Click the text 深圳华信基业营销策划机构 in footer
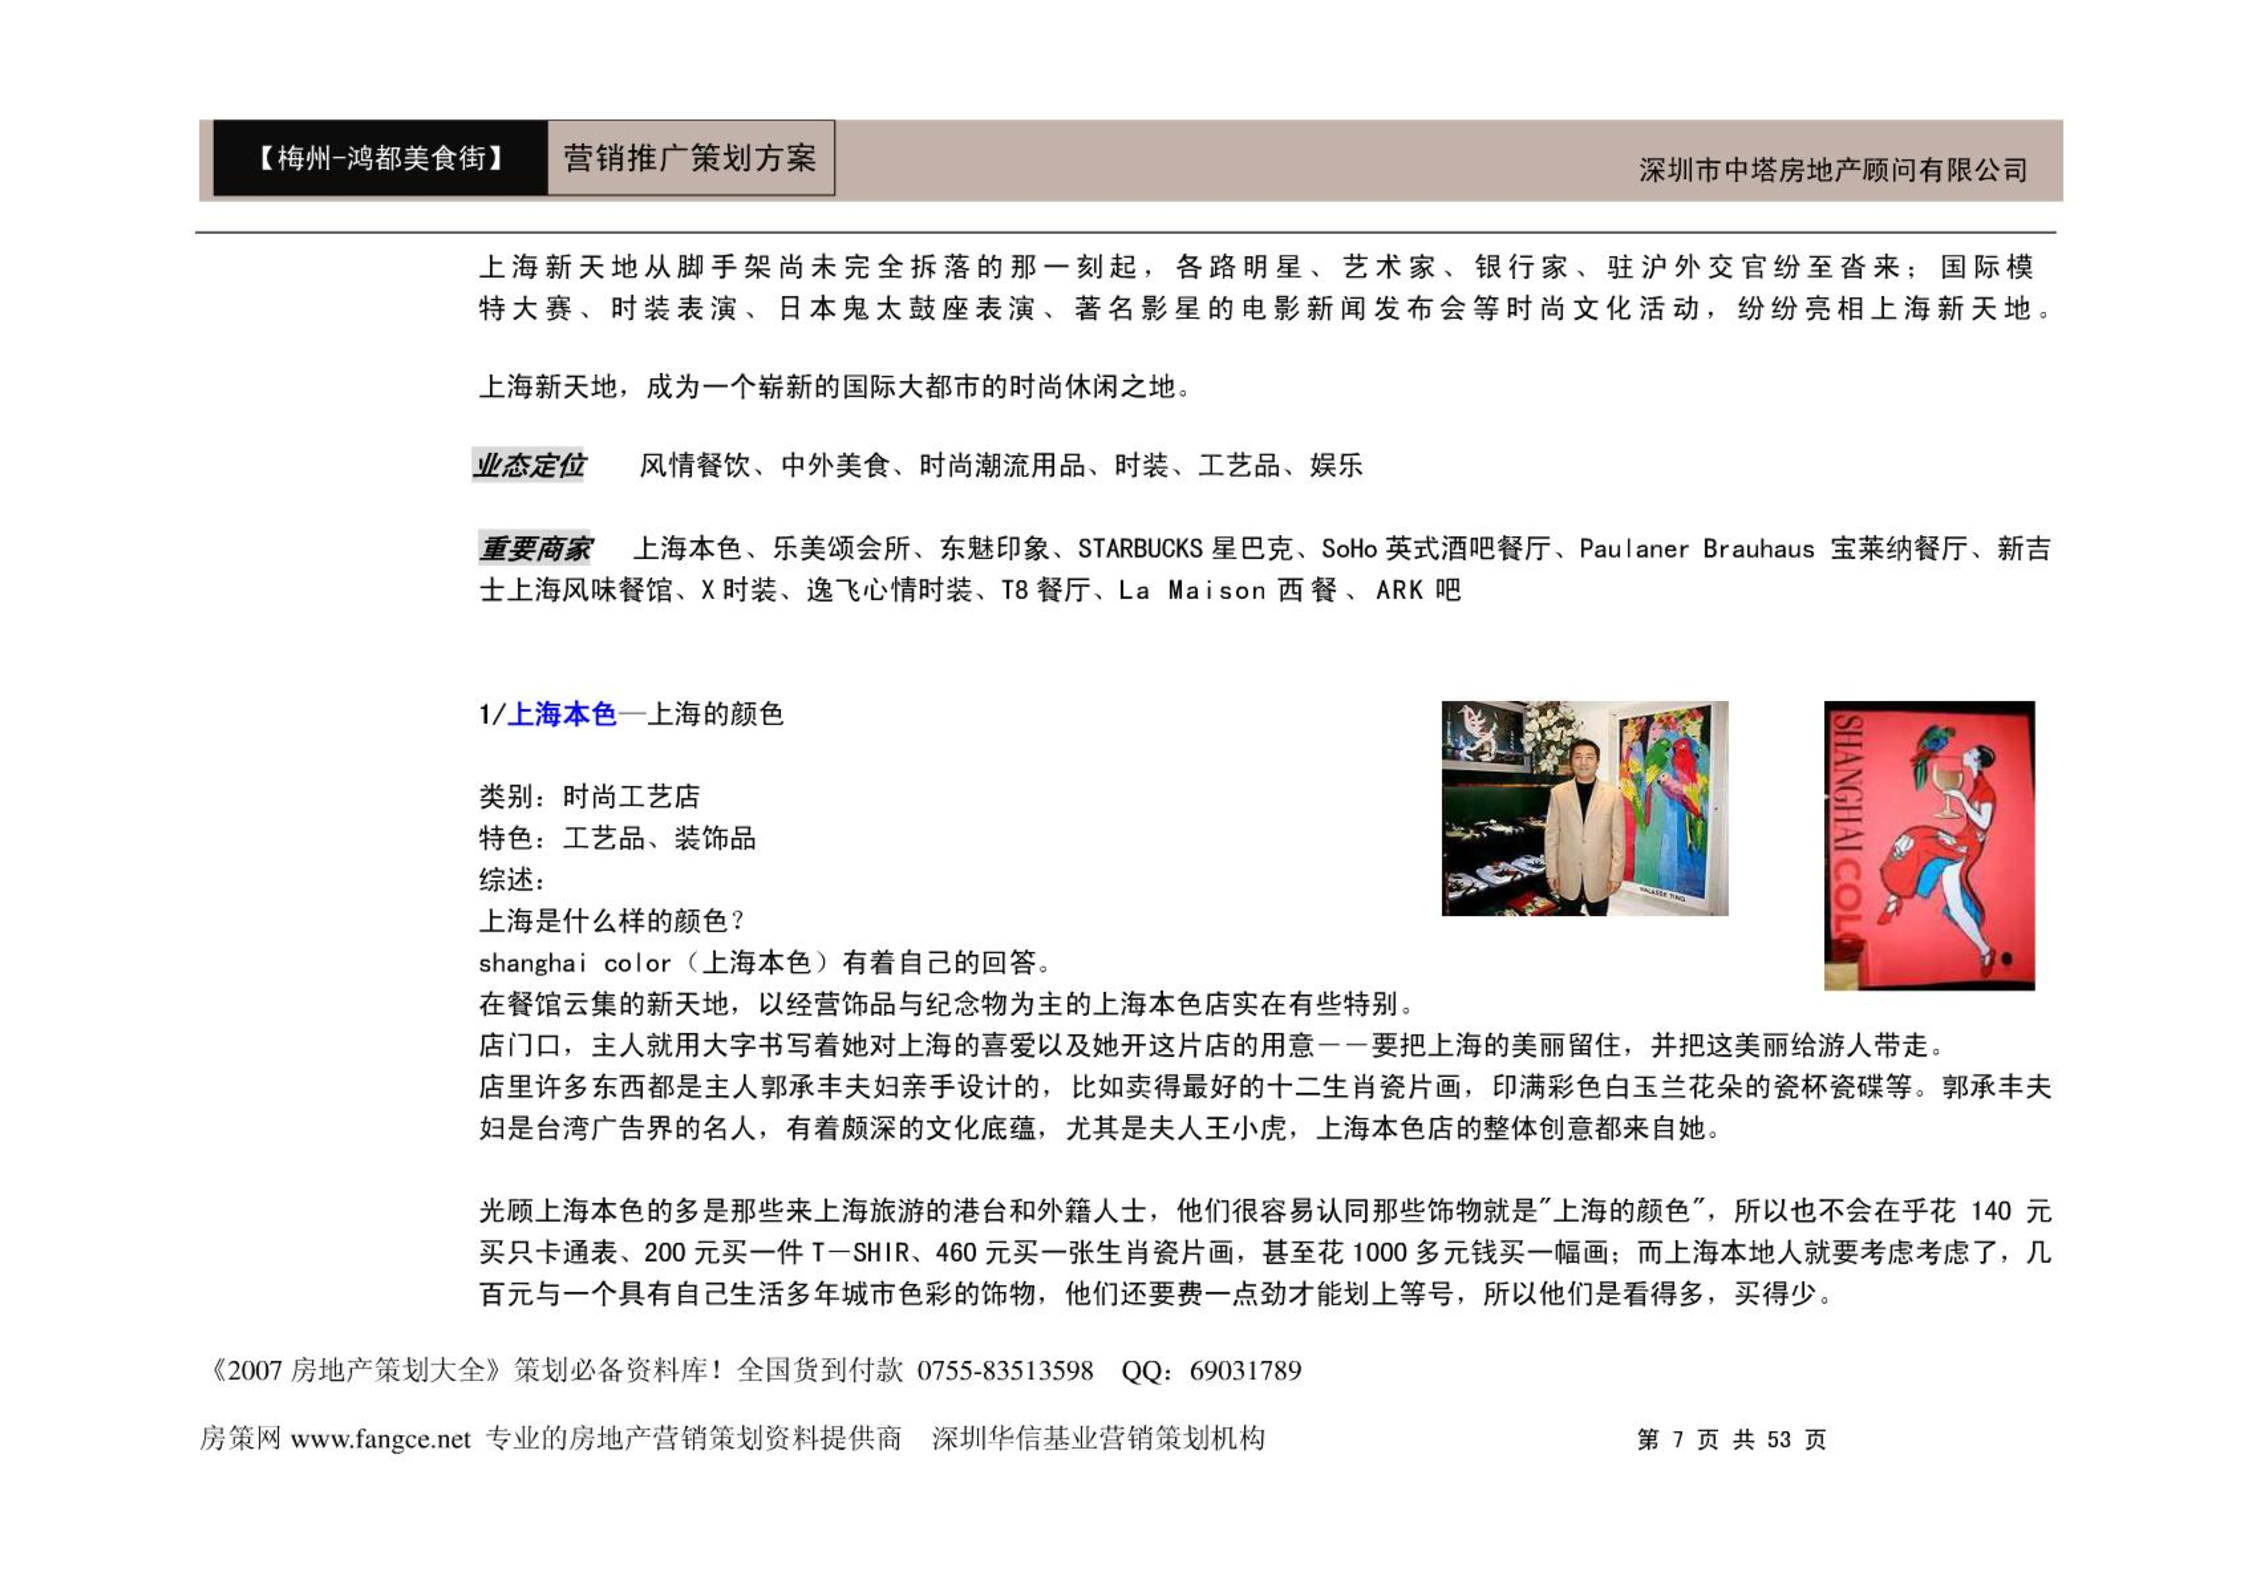This screenshot has width=2252, height=1594. [x=1098, y=1439]
